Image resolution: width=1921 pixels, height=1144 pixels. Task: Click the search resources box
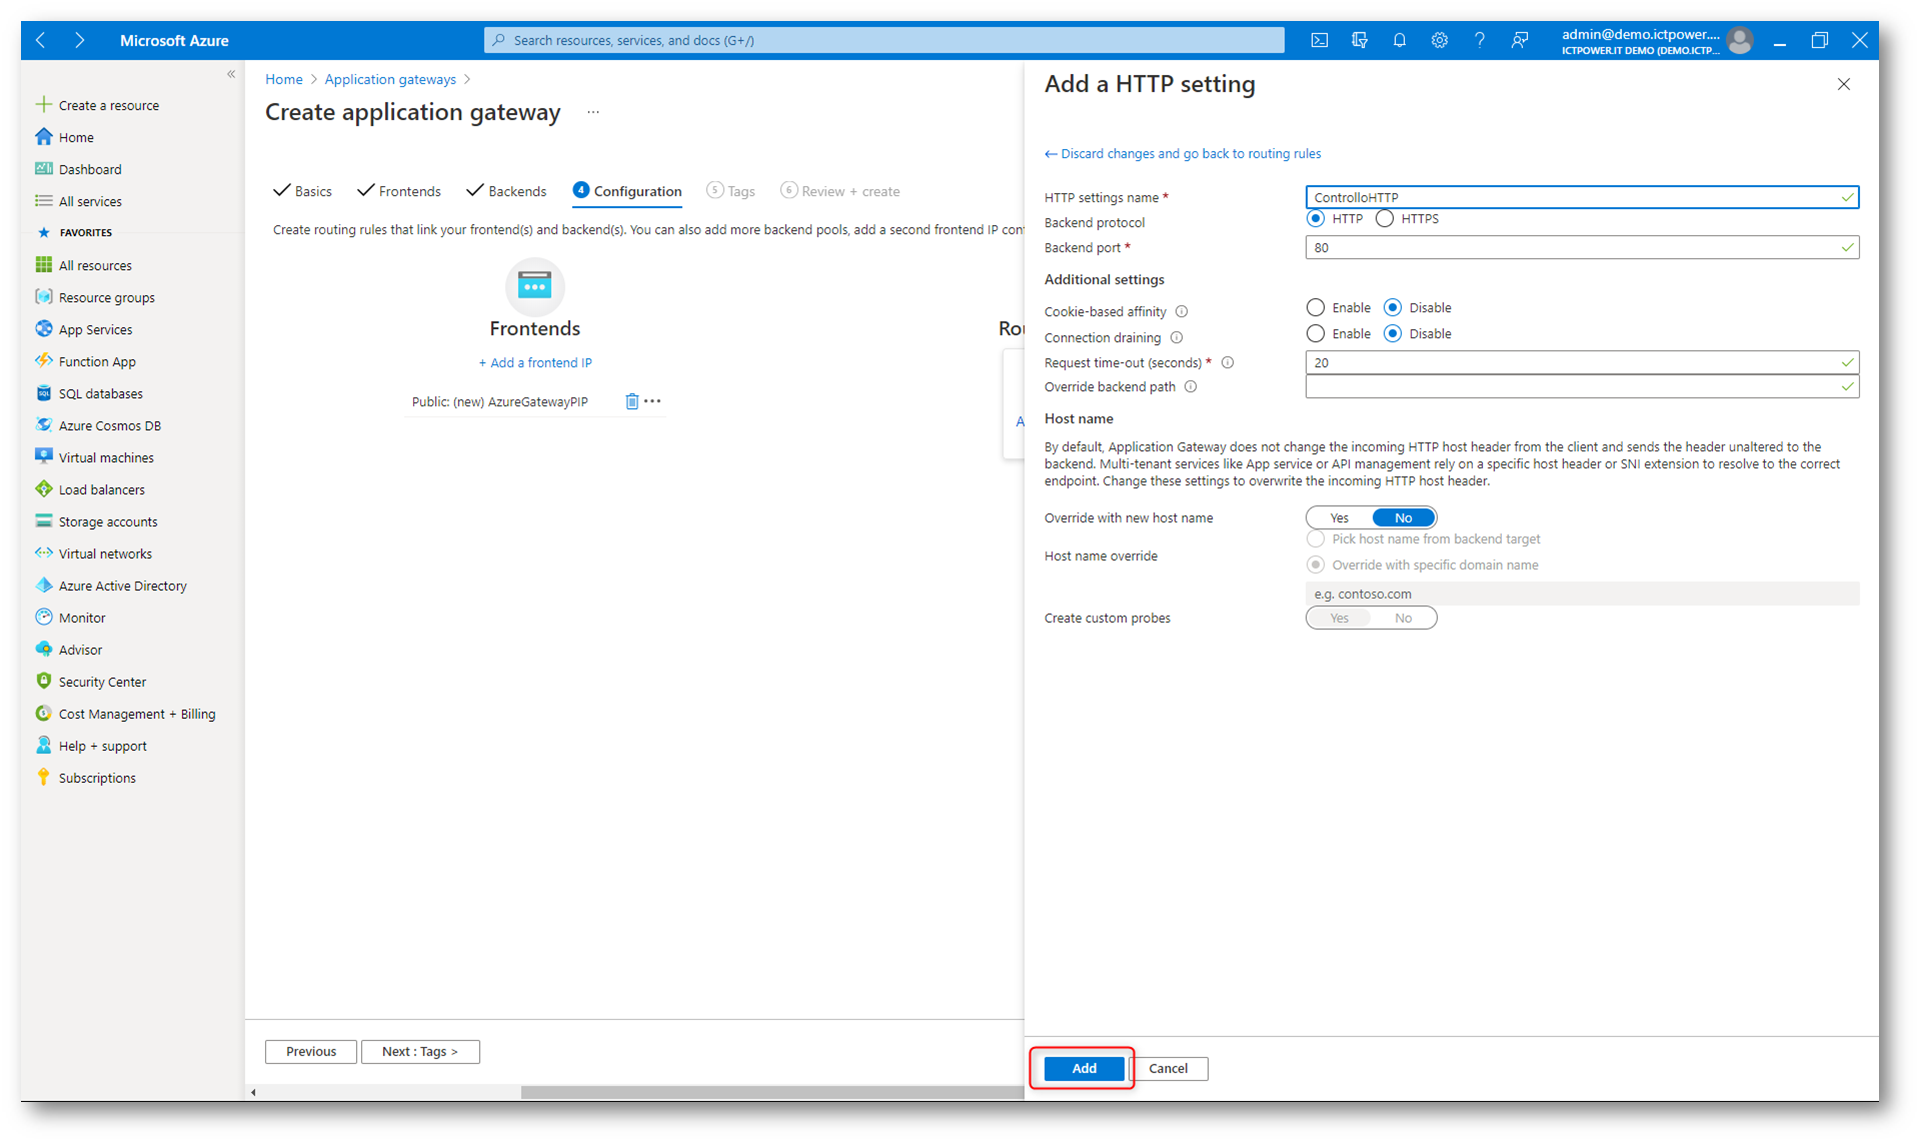pyautogui.click(x=884, y=40)
